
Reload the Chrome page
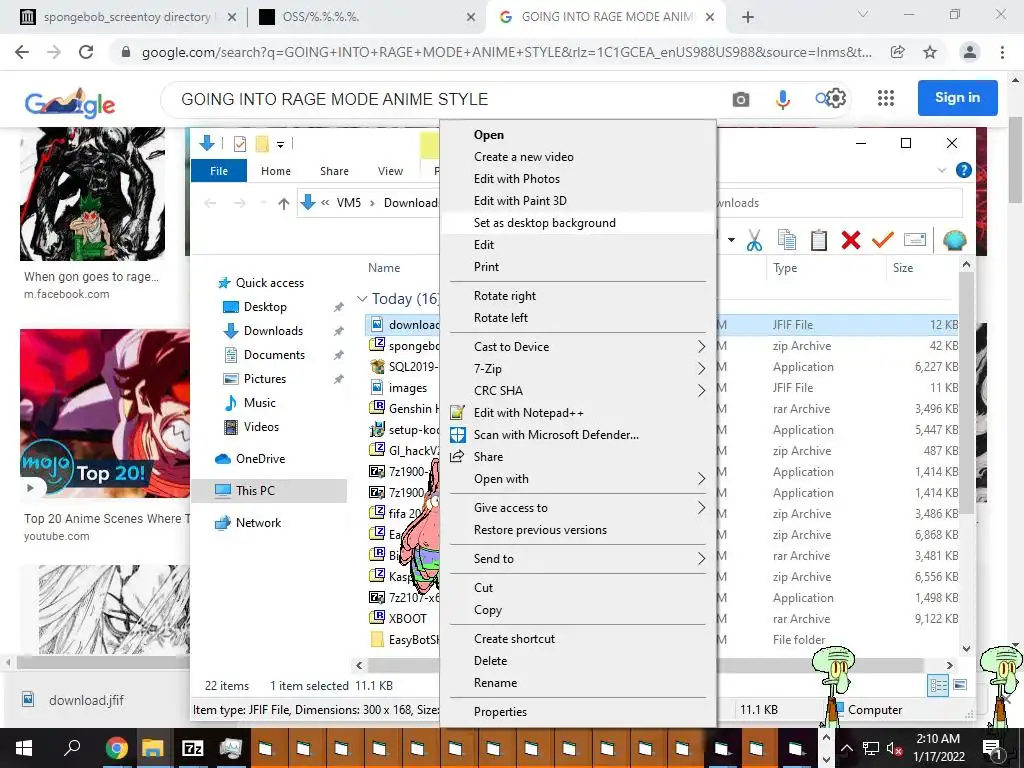point(86,52)
